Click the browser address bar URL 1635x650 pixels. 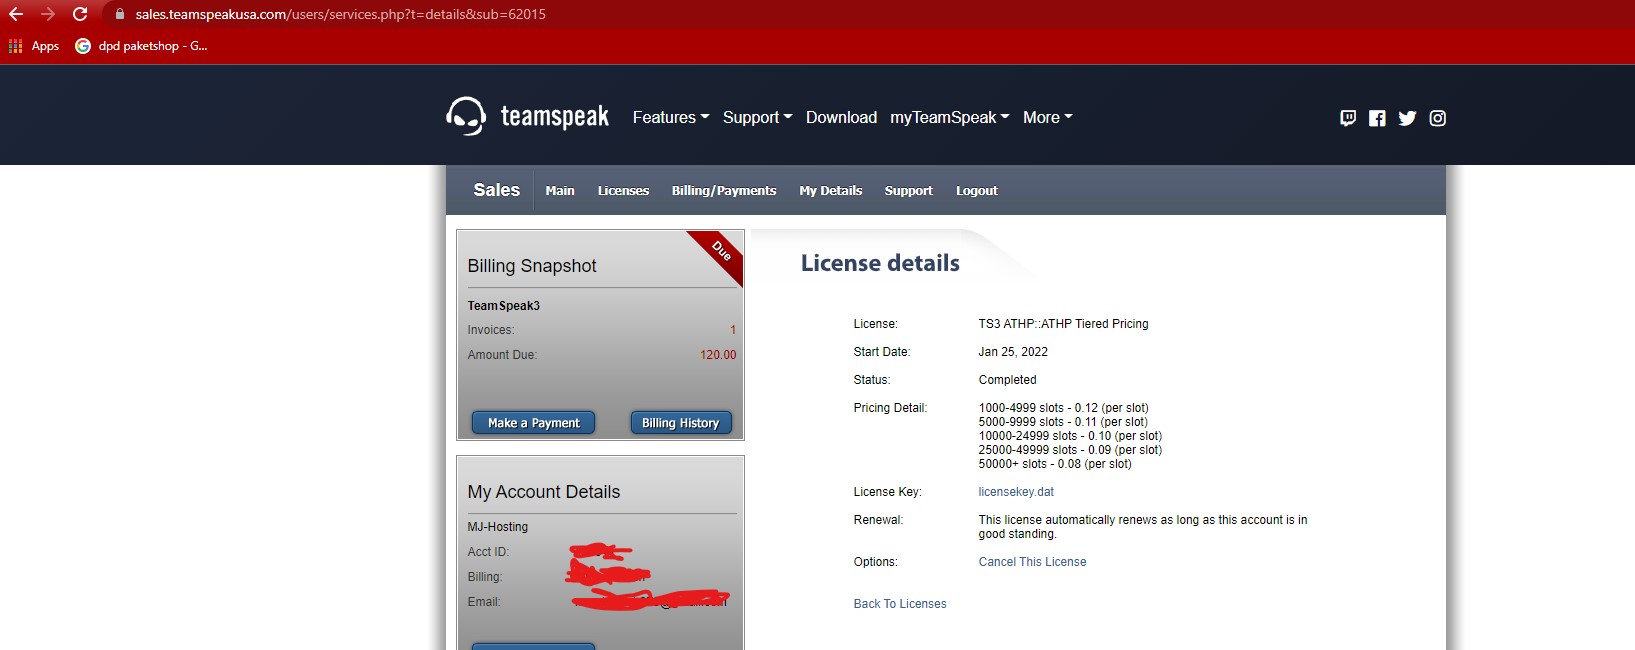[x=340, y=14]
